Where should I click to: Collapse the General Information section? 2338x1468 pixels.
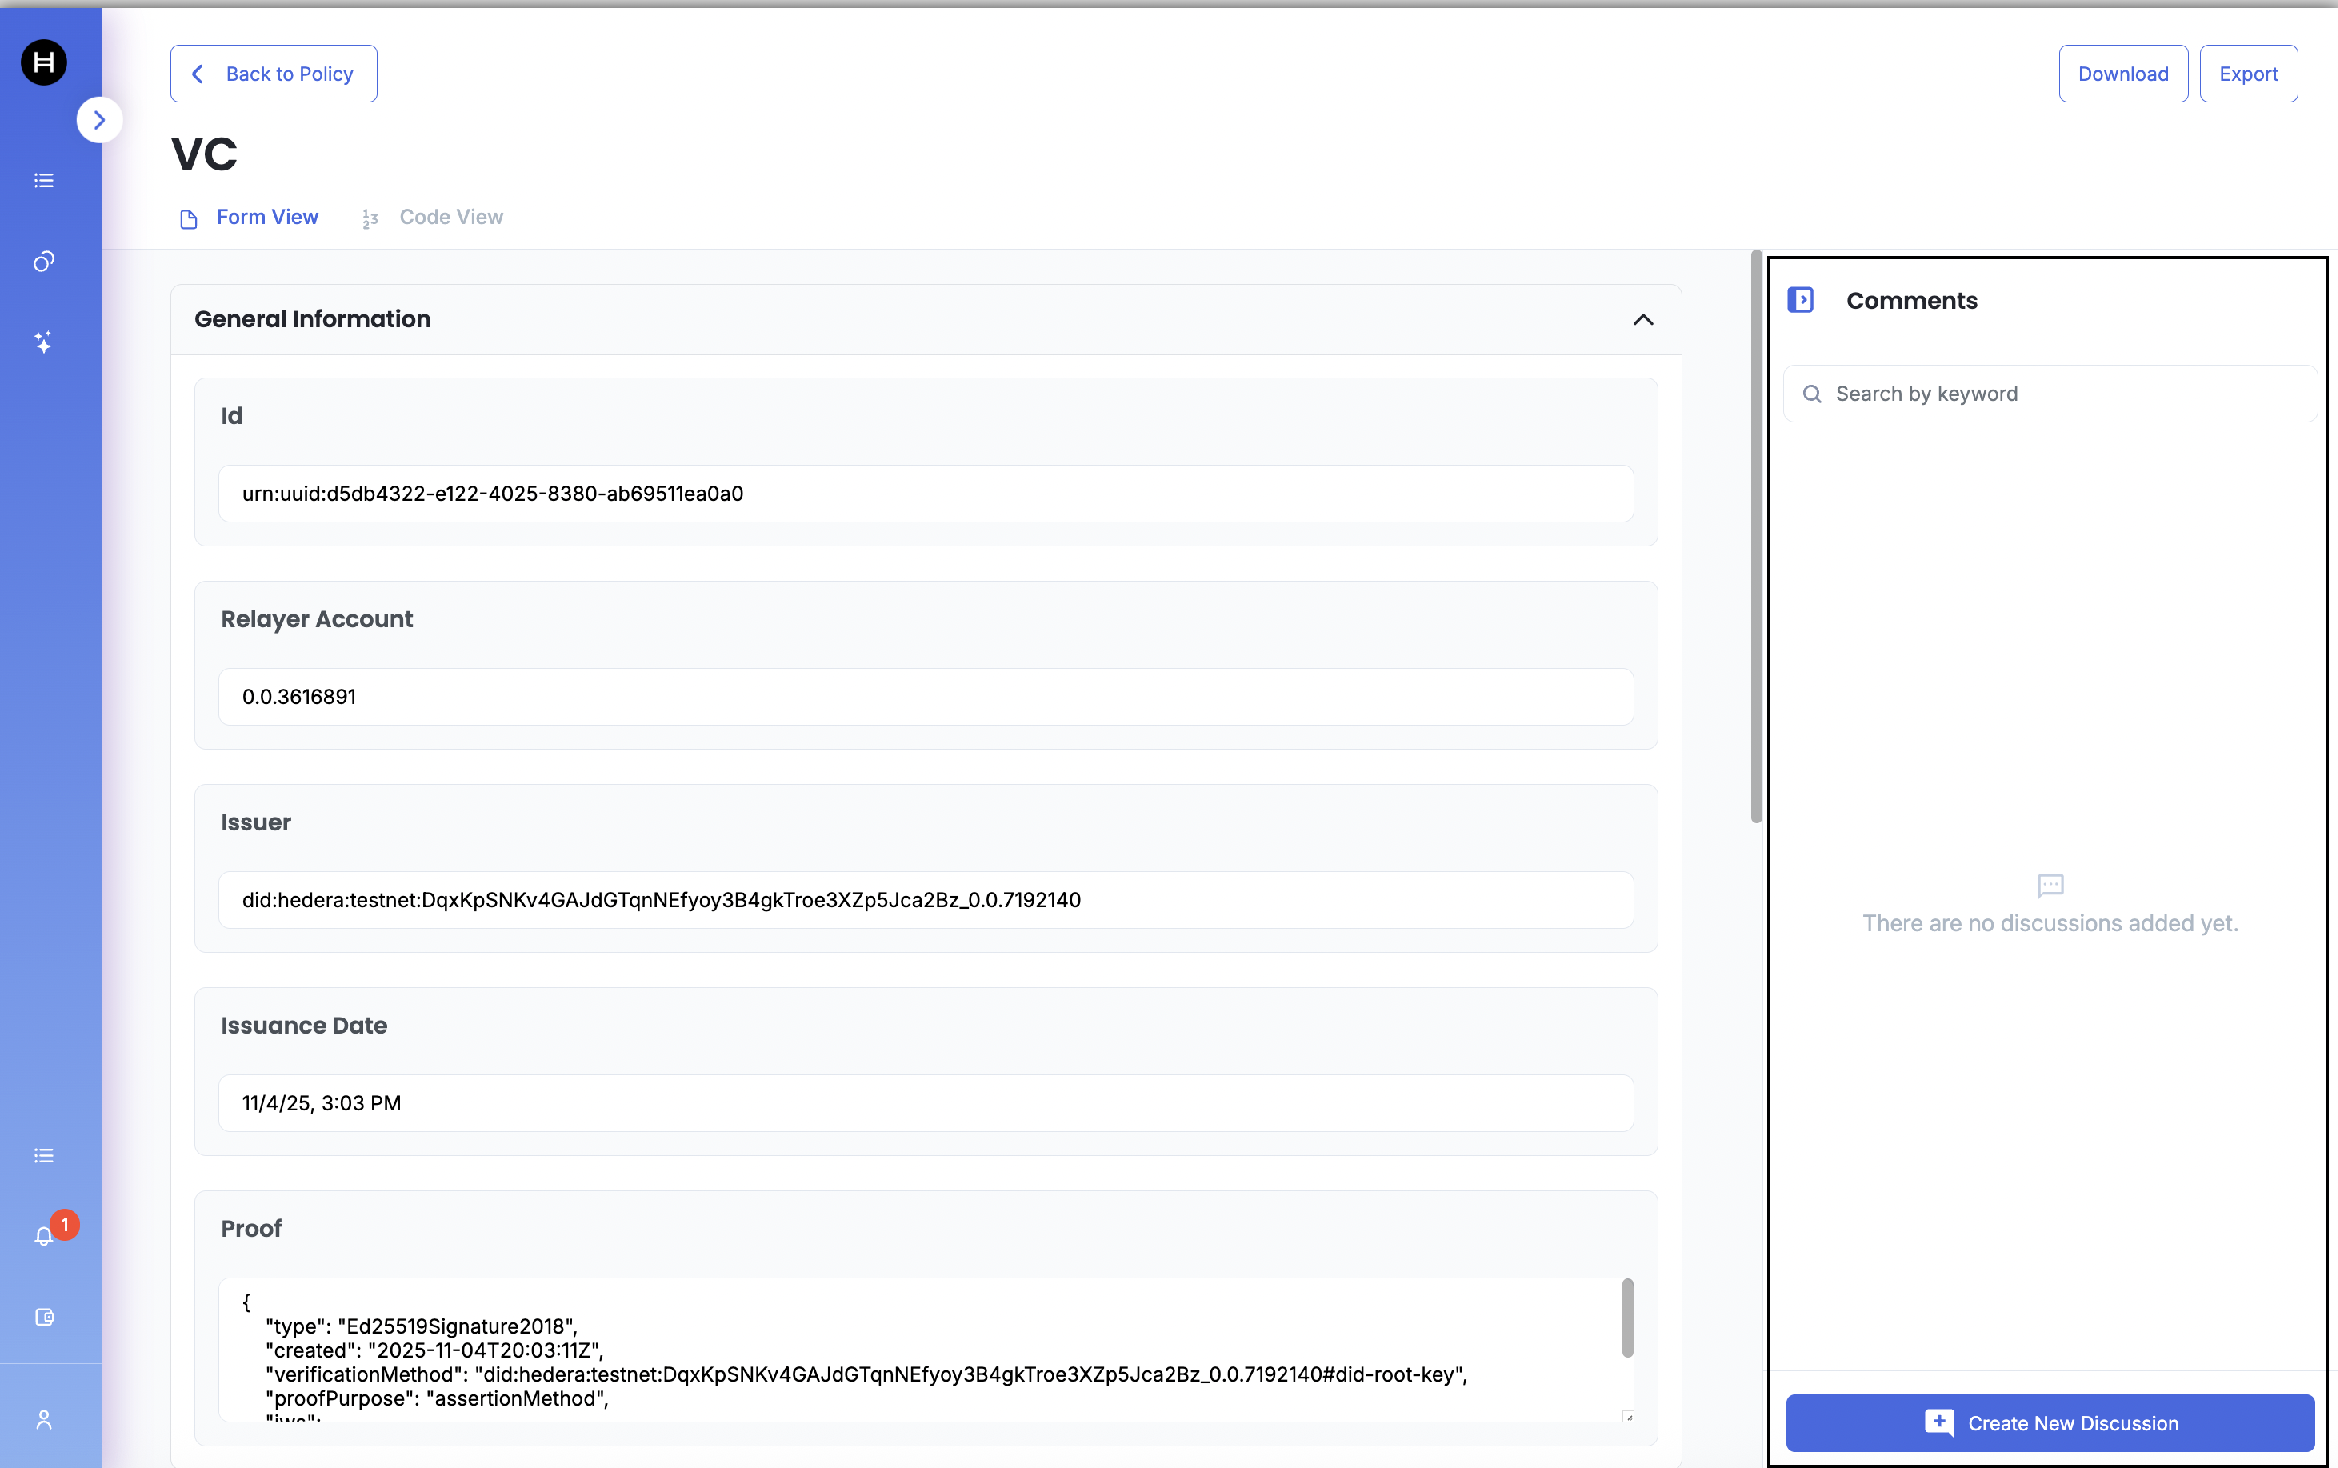(x=1643, y=320)
